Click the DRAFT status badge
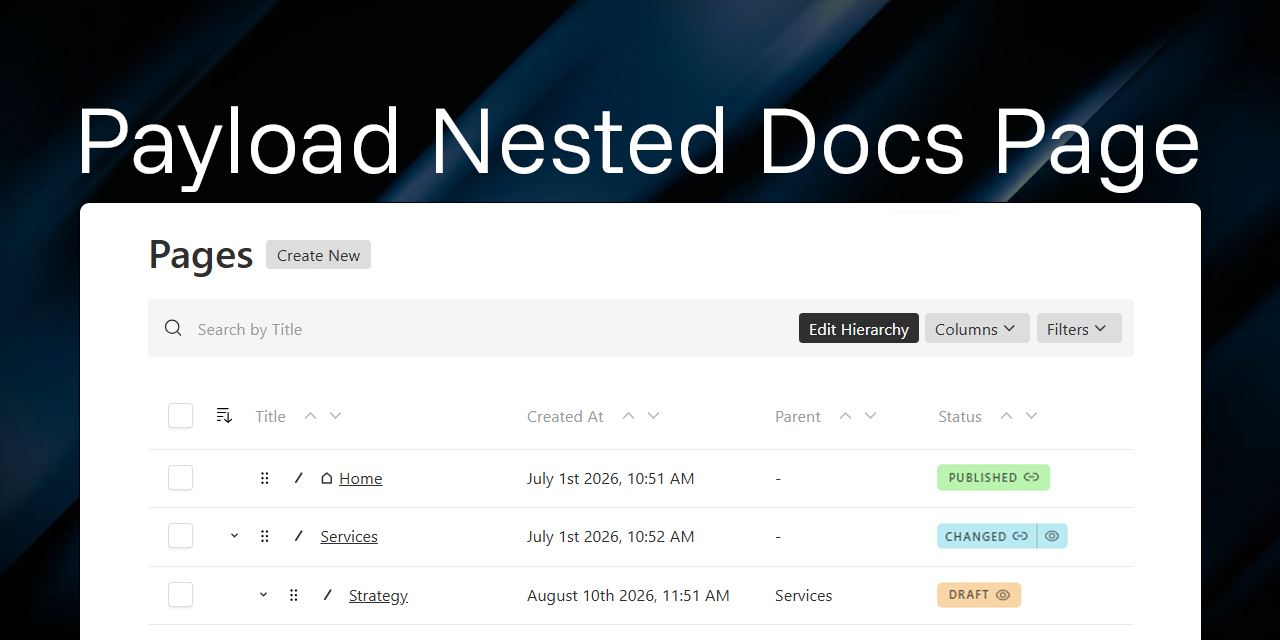The height and width of the screenshot is (640, 1280). (979, 595)
